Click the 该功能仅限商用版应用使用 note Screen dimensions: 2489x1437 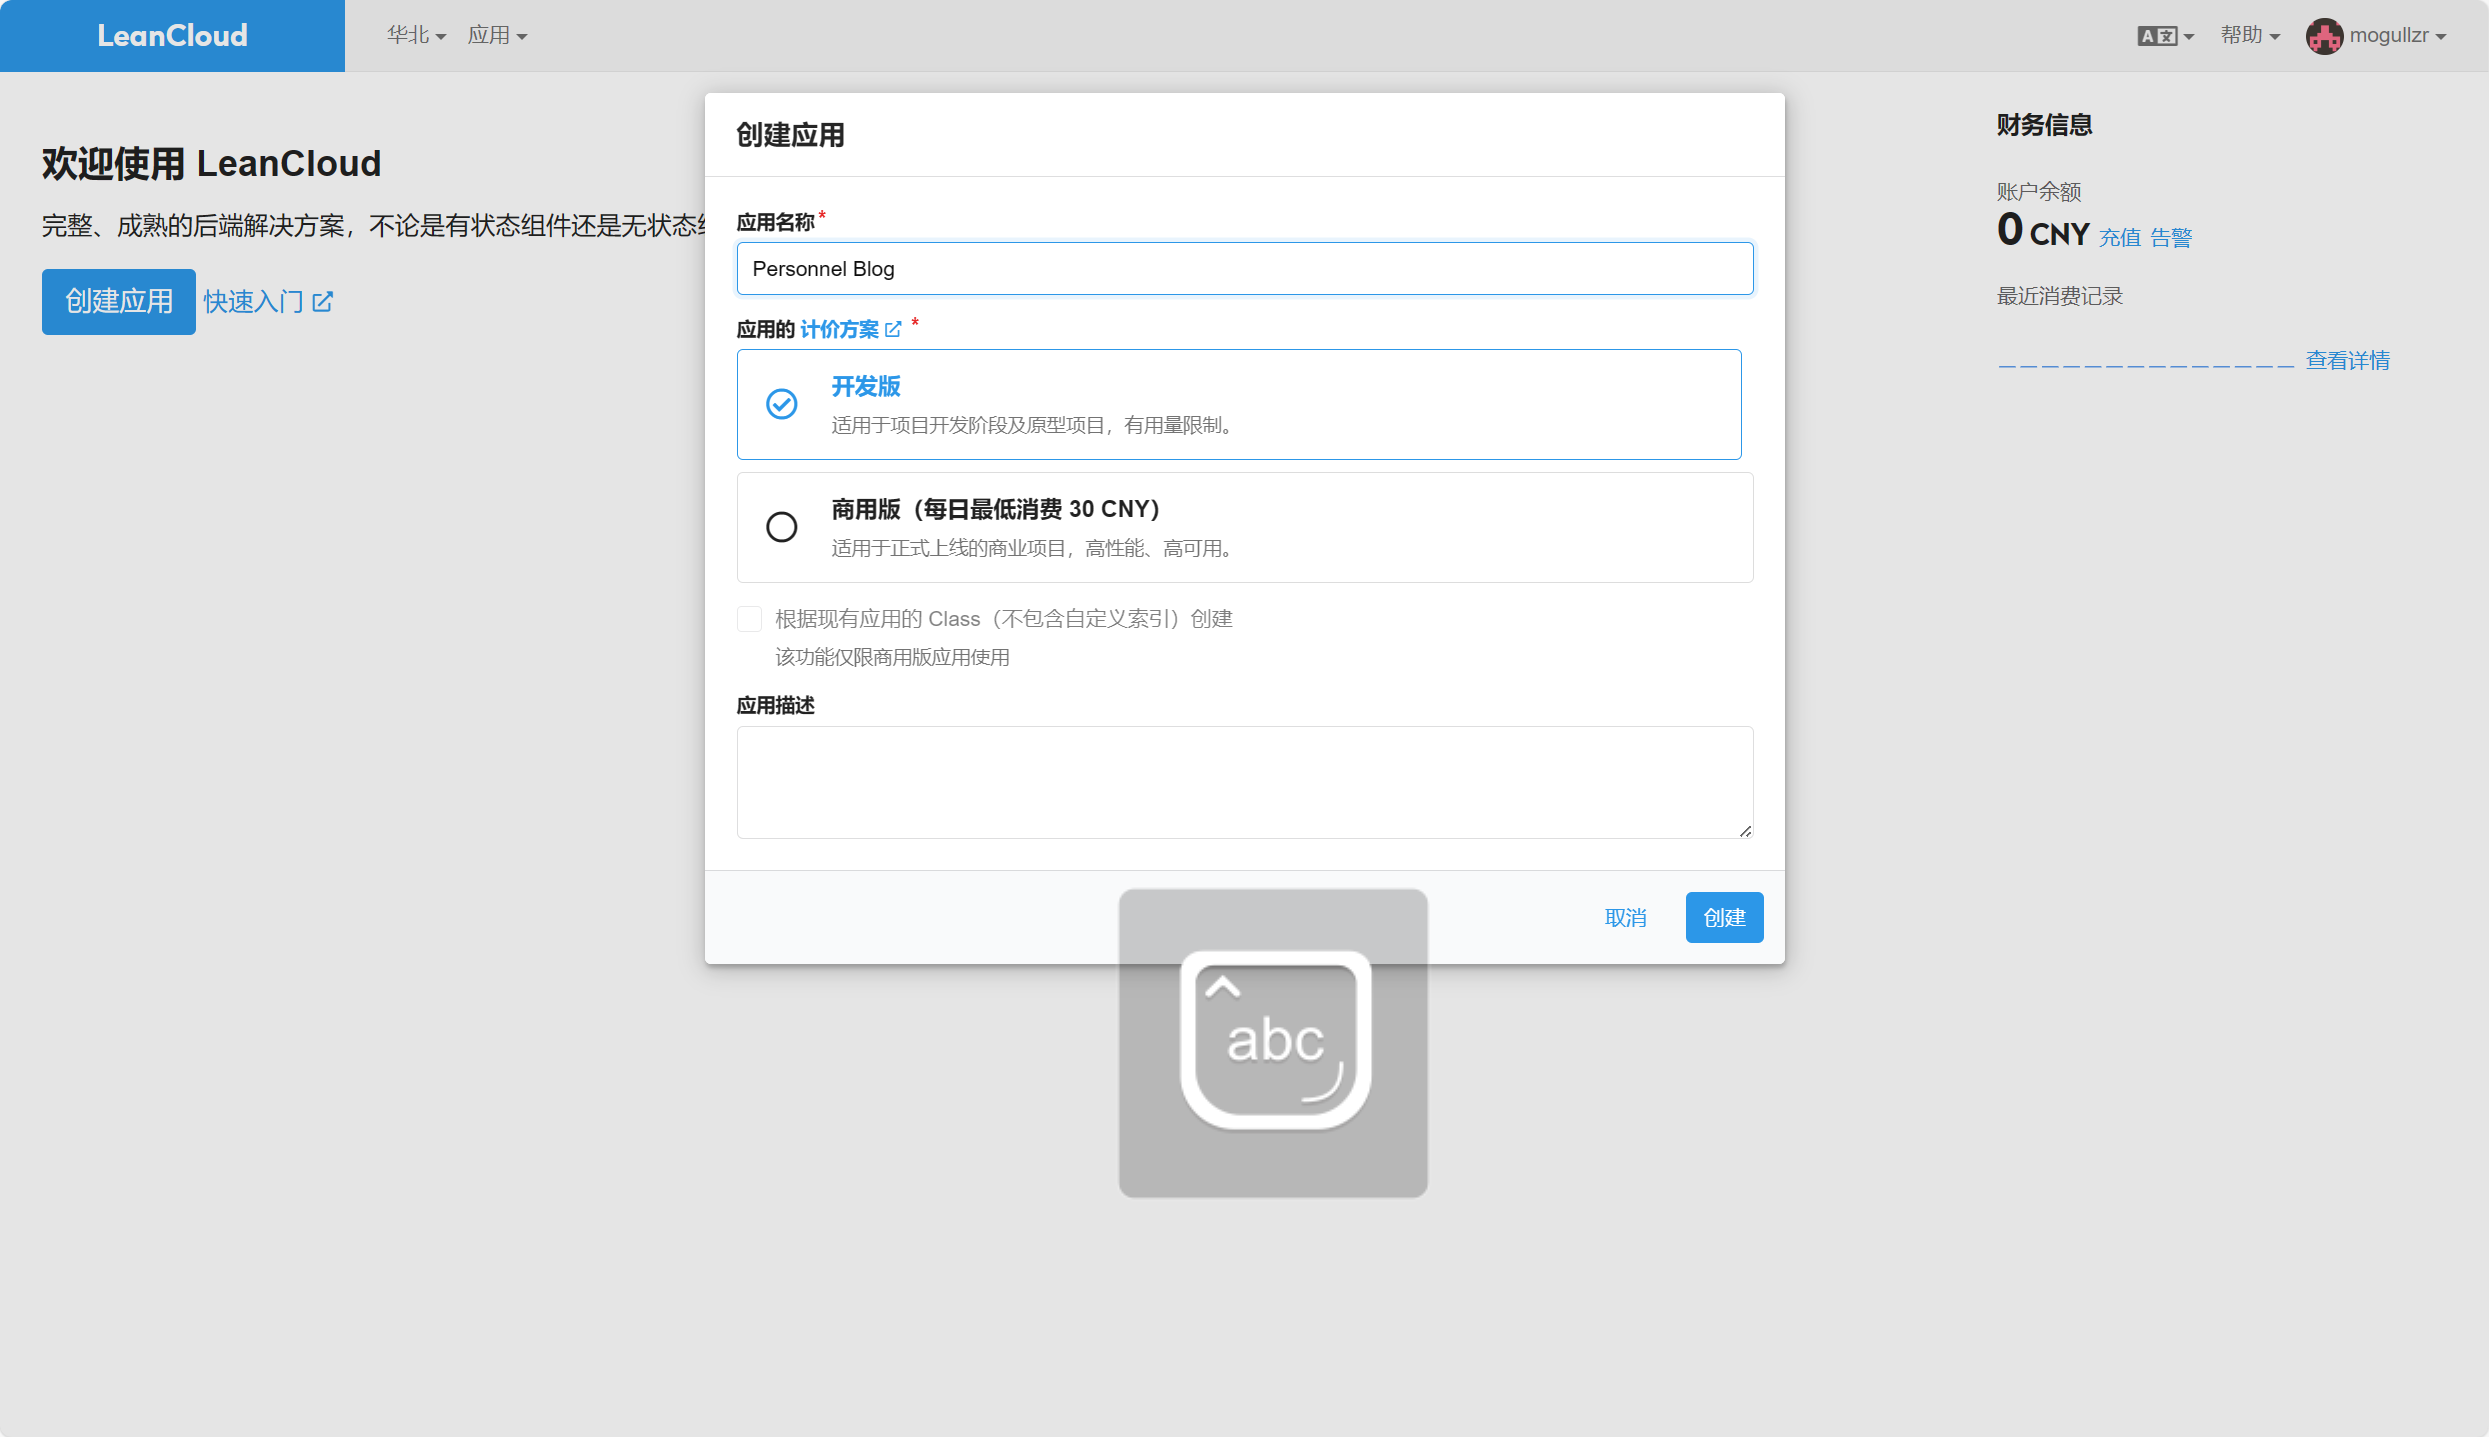point(892,657)
